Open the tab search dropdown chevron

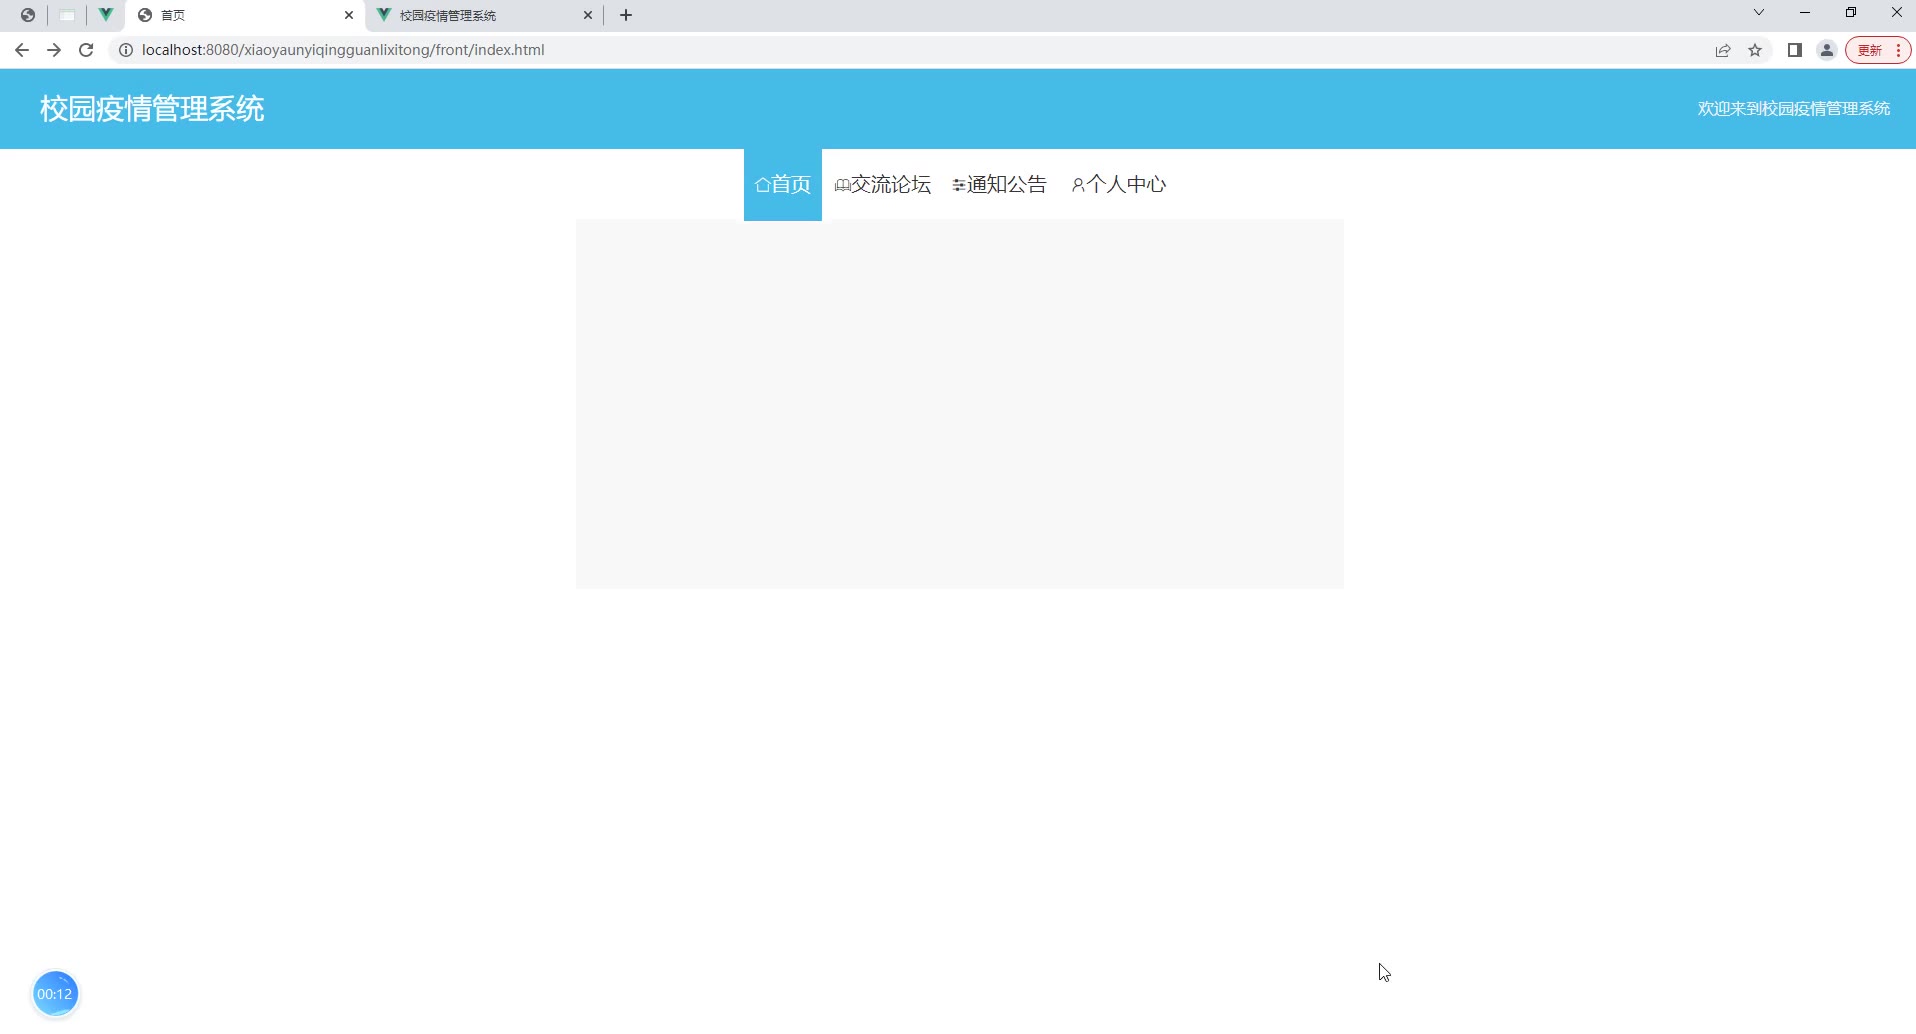[1759, 13]
